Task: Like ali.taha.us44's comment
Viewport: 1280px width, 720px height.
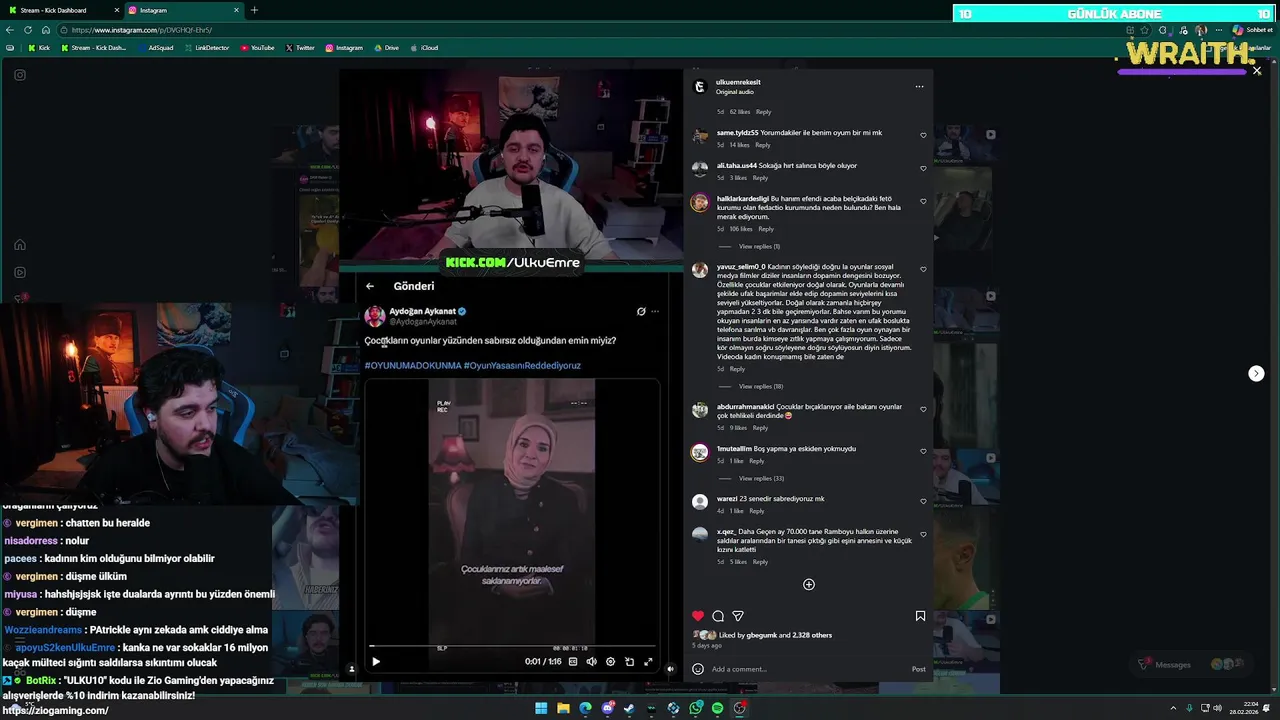Action: (x=923, y=168)
